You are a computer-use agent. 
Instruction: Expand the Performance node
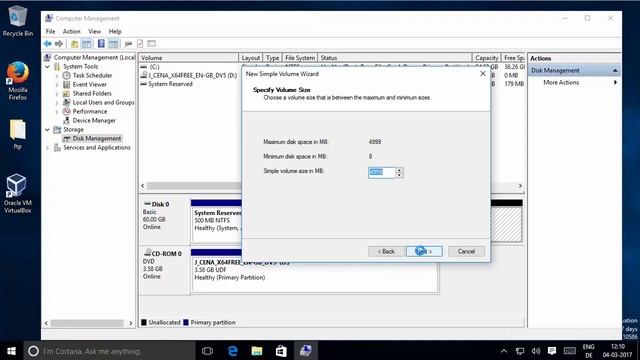(x=57, y=111)
